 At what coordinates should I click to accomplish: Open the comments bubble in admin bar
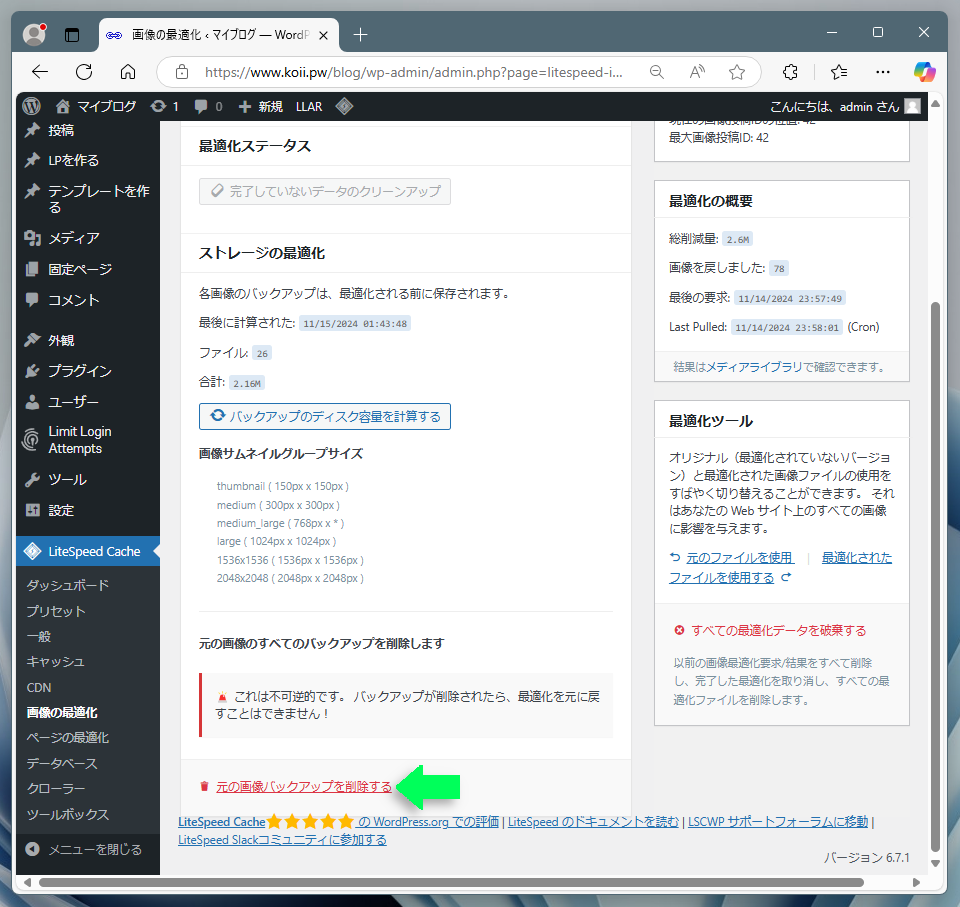pos(208,107)
